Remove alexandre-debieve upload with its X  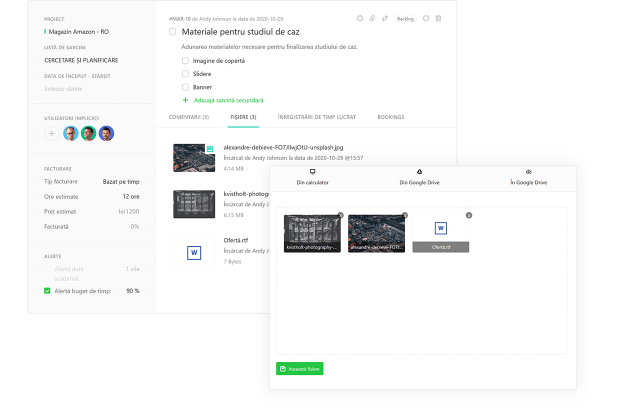coord(405,215)
